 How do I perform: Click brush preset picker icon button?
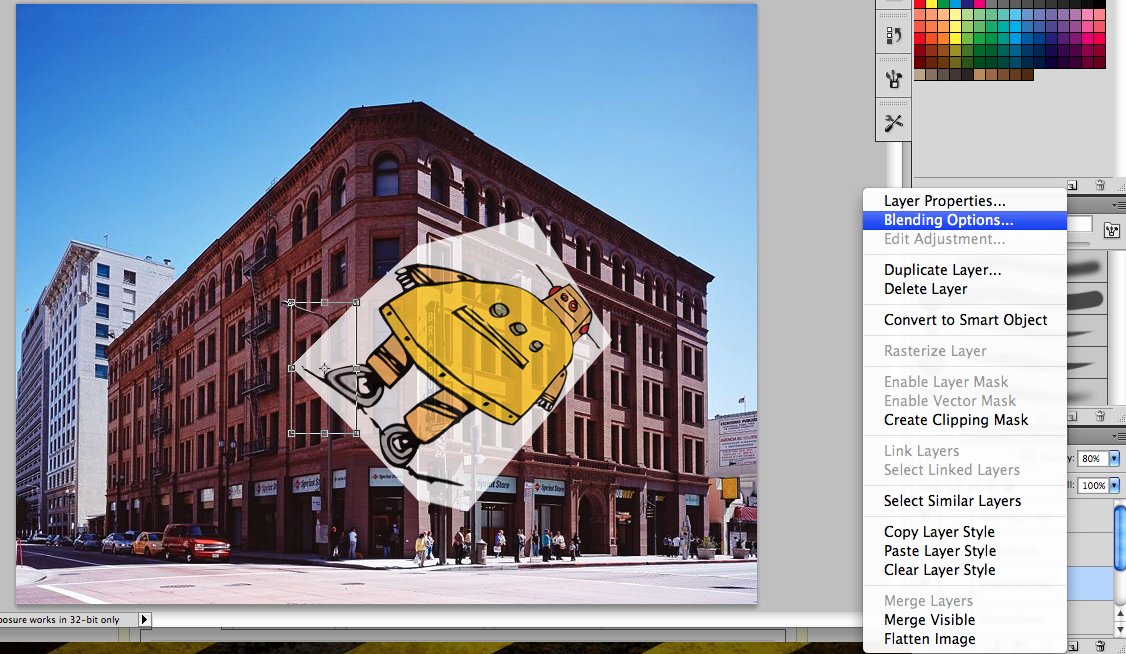tap(1112, 230)
